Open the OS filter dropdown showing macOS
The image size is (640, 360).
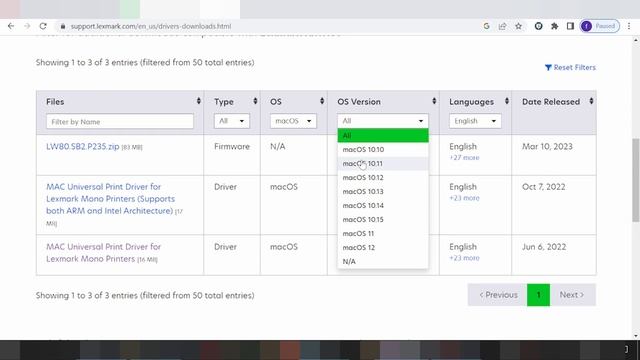pos(293,121)
